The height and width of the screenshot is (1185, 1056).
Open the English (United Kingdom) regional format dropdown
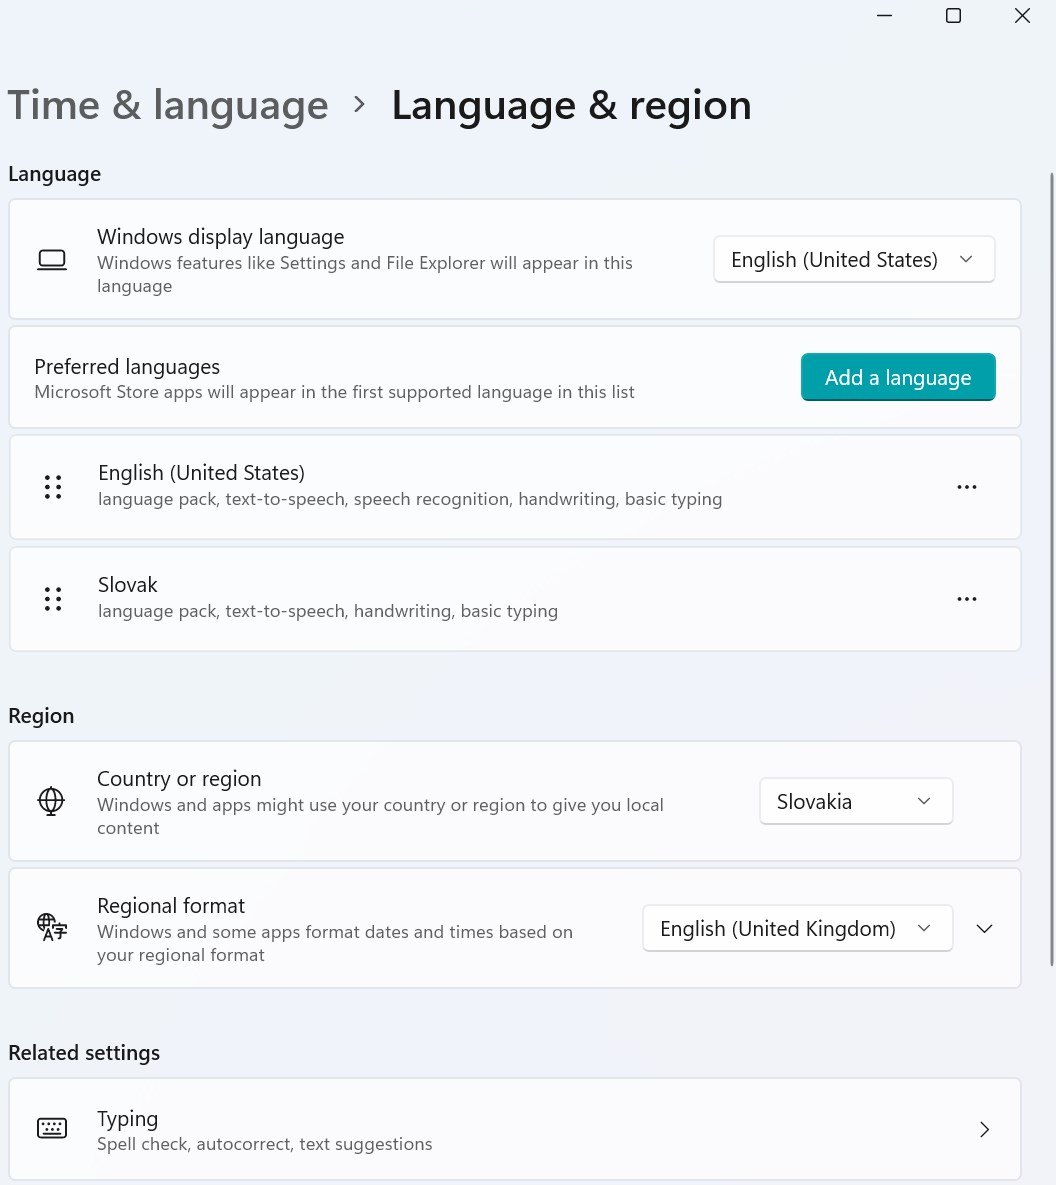797,928
